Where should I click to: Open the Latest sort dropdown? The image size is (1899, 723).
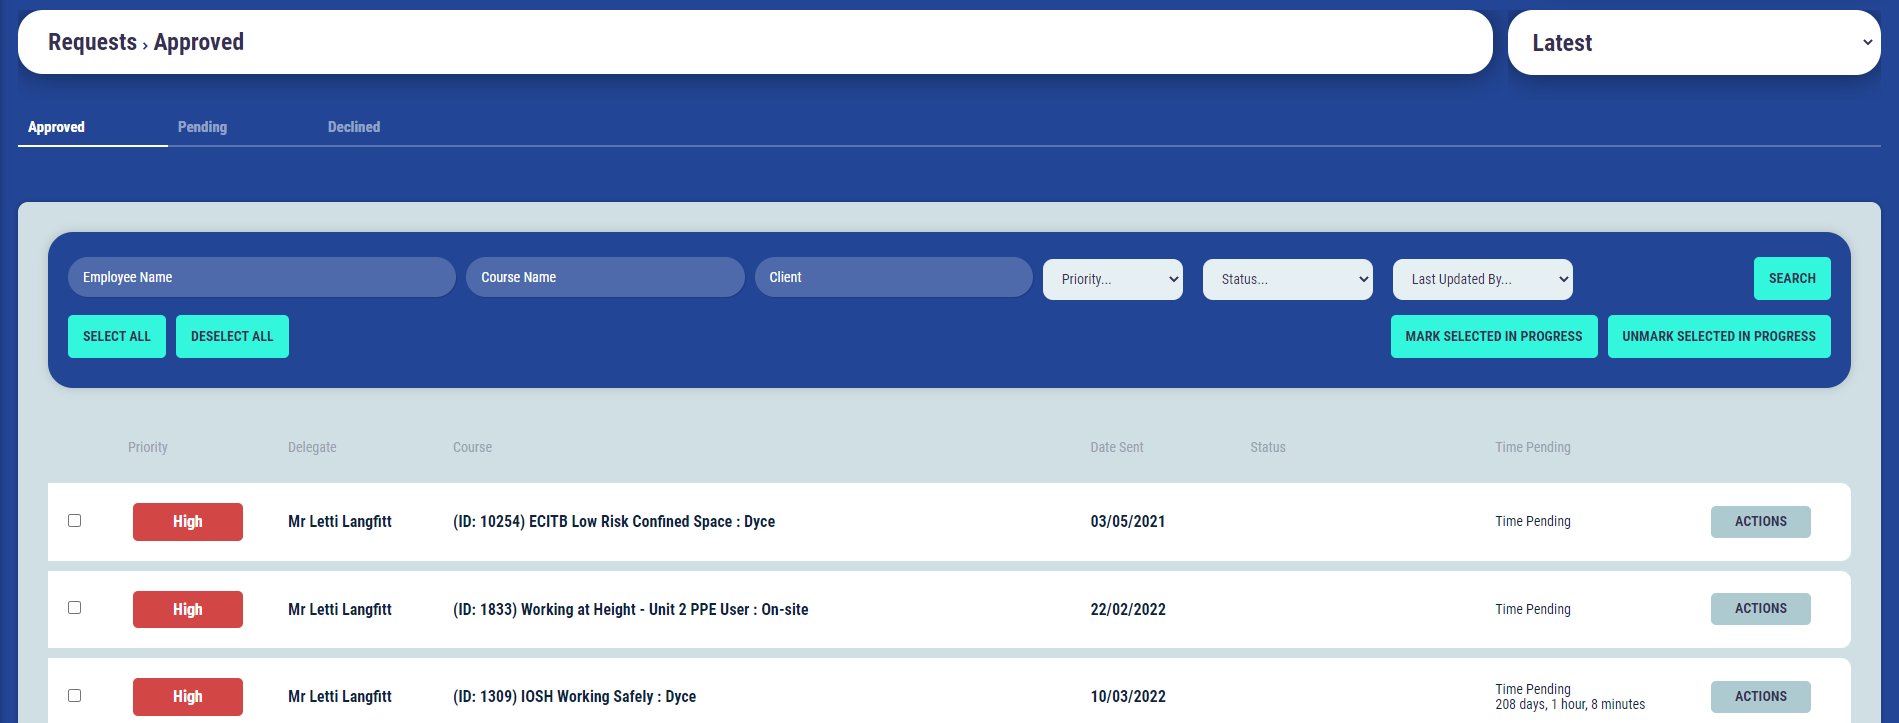tap(1693, 43)
